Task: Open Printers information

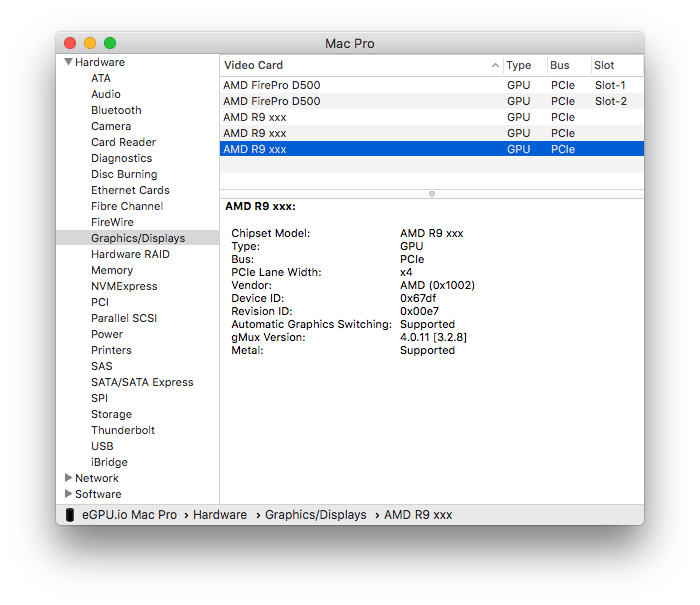Action: 111,350
